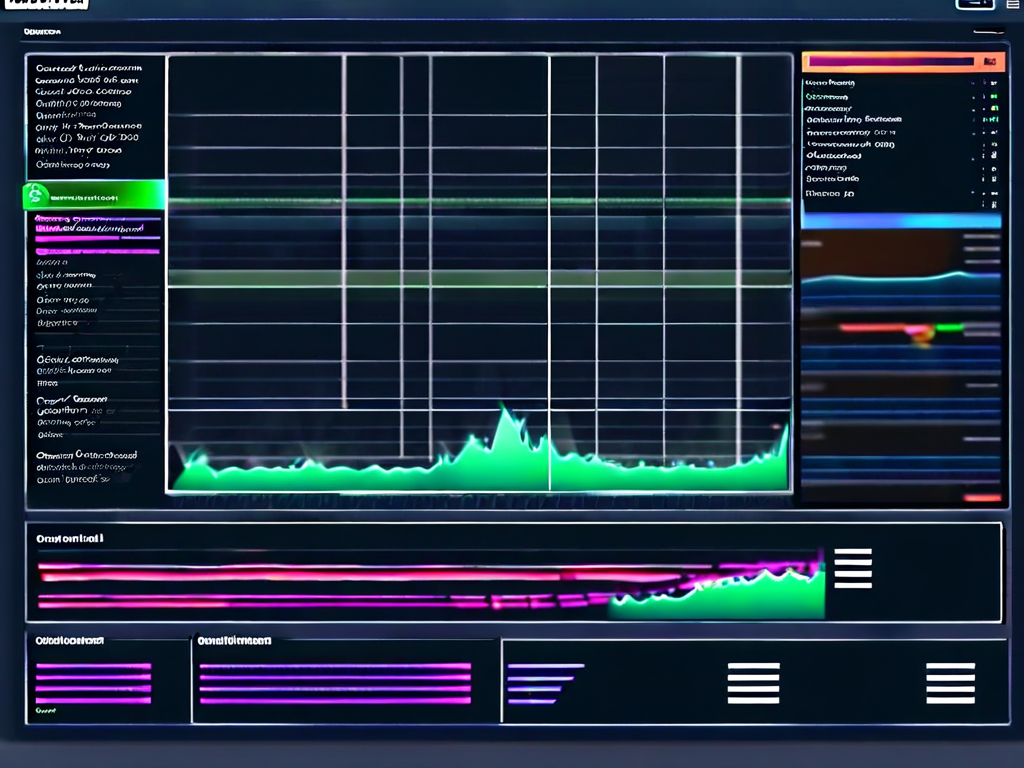1024x768 pixels.
Task: Select the tab label below the top-left logo
Action: point(43,32)
